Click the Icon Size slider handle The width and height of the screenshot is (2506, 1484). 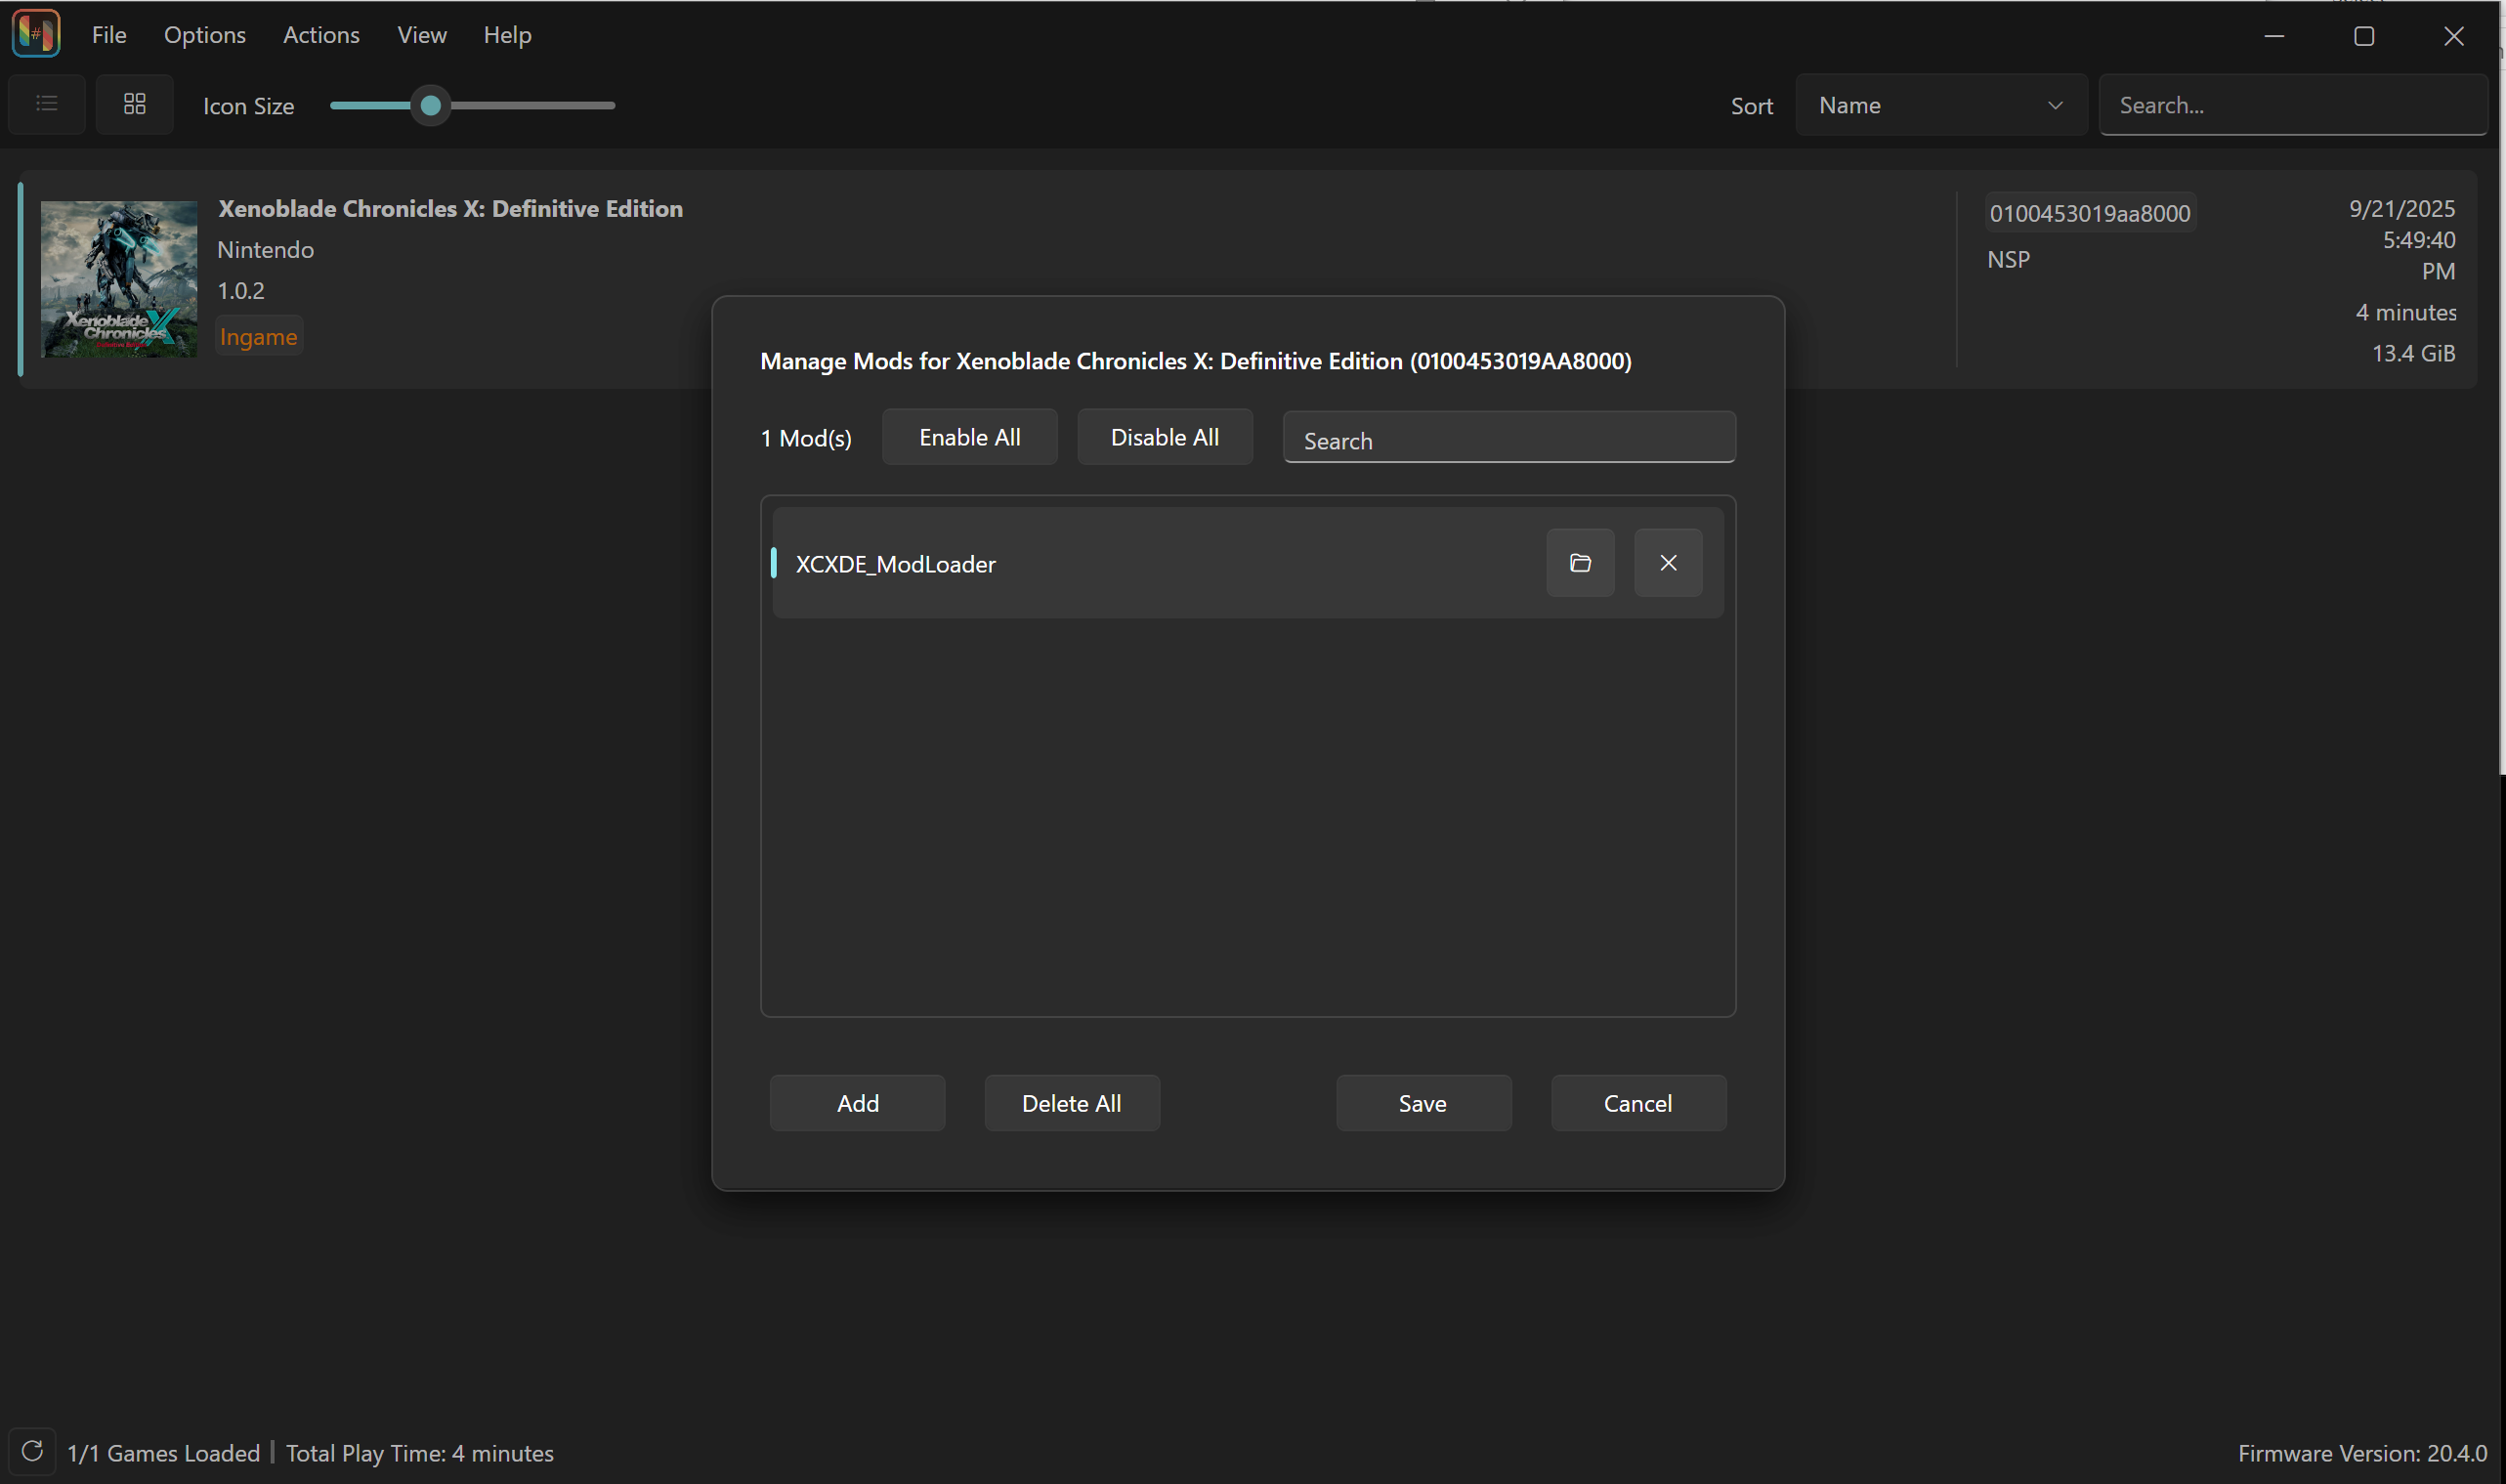click(430, 105)
